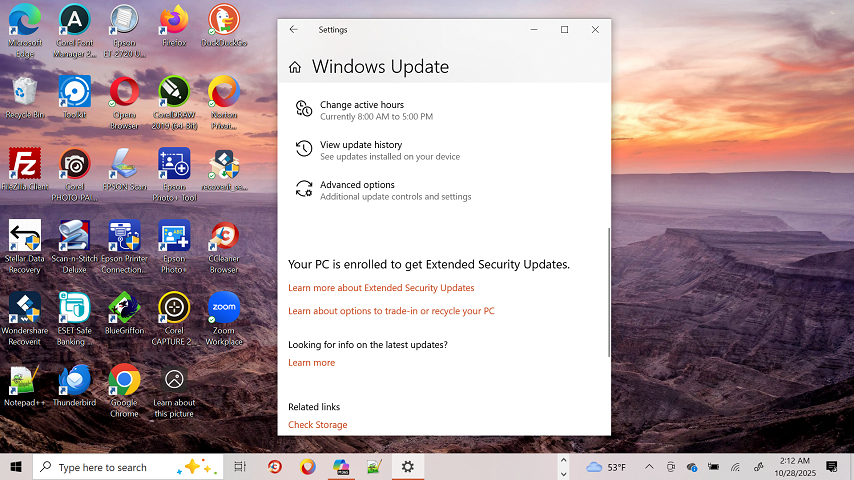Viewport: 854px width, 480px height.
Task: Open trade-in or recycle your PC link
Action: 391,311
